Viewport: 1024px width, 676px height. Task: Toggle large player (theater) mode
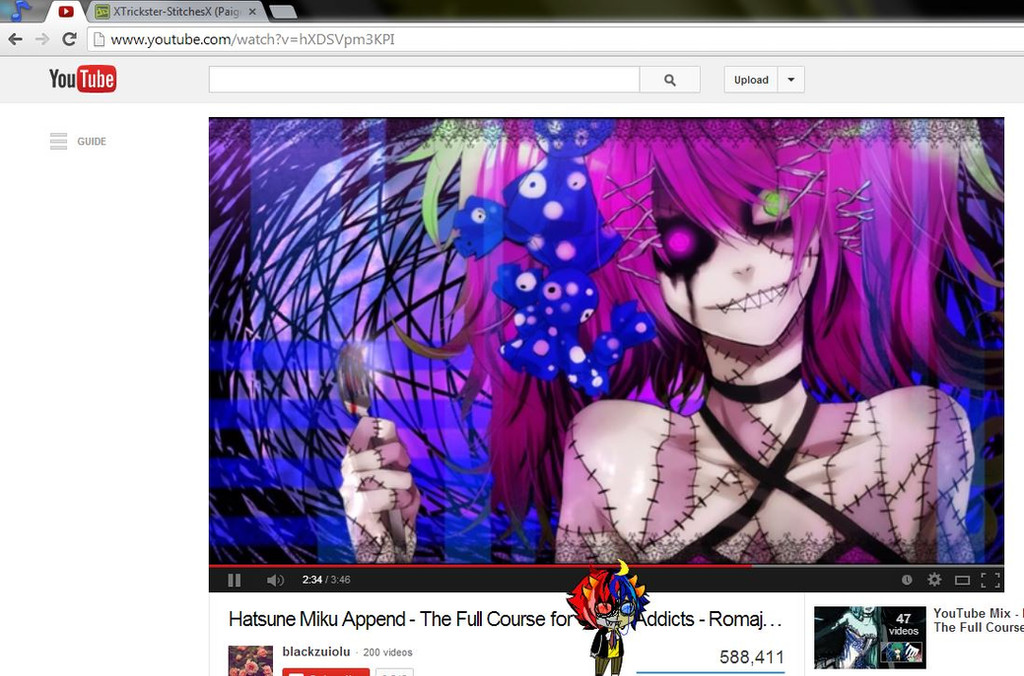point(962,580)
